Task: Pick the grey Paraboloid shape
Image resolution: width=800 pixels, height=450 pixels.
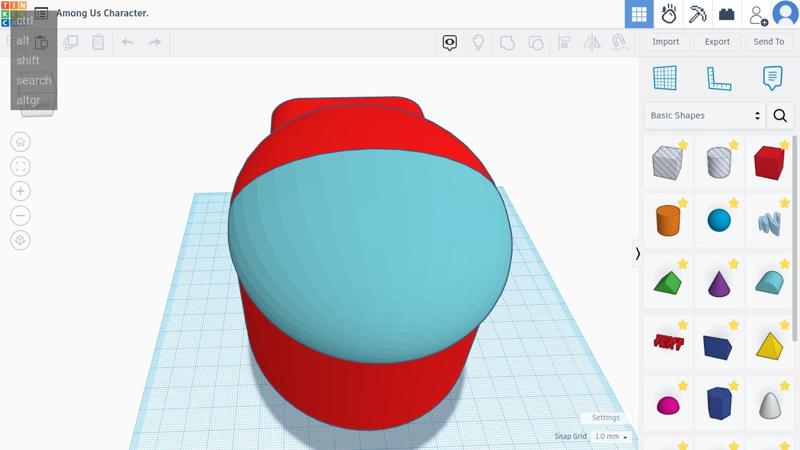Action: [770, 405]
